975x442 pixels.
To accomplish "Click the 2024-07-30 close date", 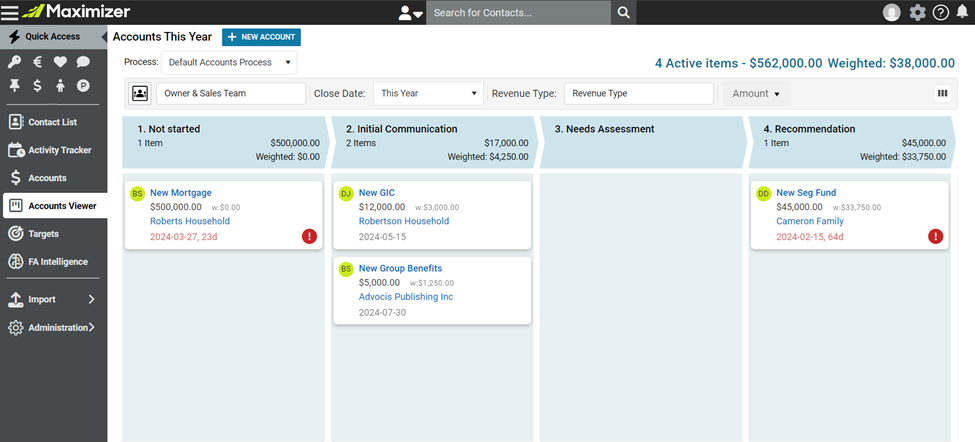I will coord(382,312).
